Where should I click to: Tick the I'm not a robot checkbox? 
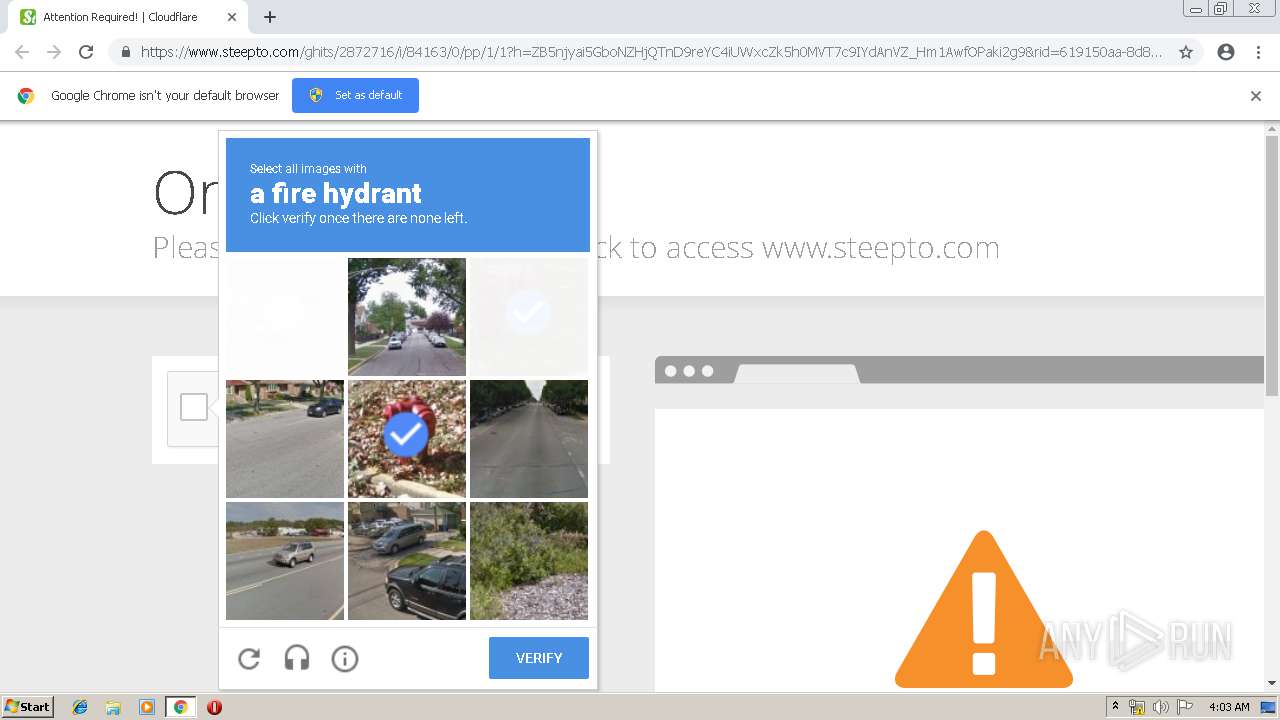tap(194, 407)
